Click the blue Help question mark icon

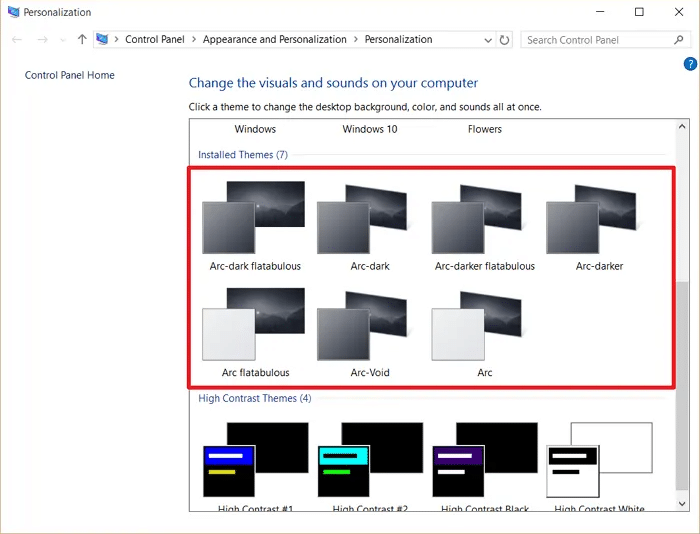pos(690,64)
